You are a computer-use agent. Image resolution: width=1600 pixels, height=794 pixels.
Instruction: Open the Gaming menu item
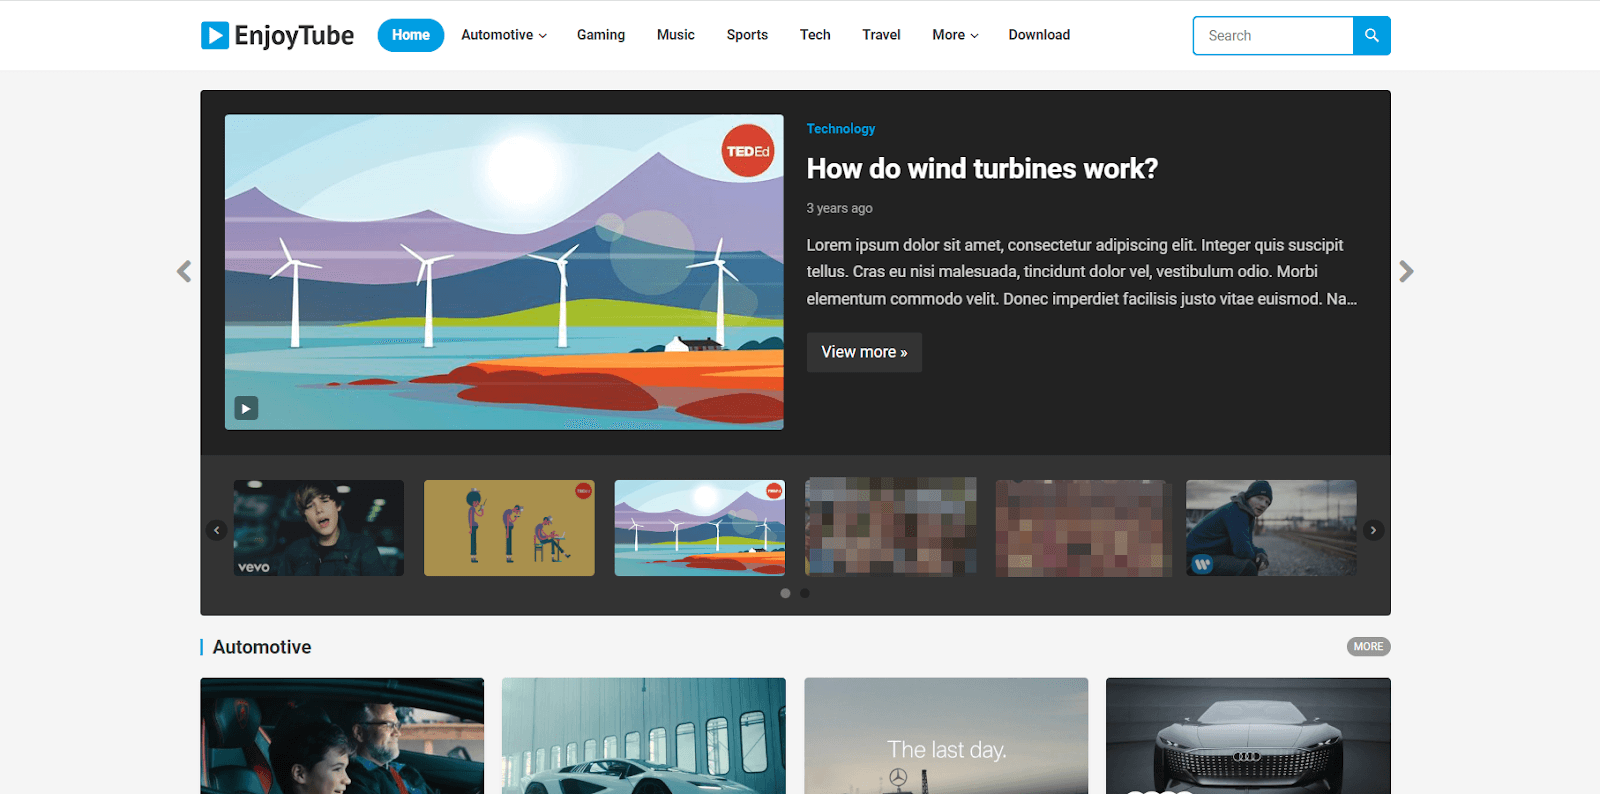pyautogui.click(x=600, y=35)
